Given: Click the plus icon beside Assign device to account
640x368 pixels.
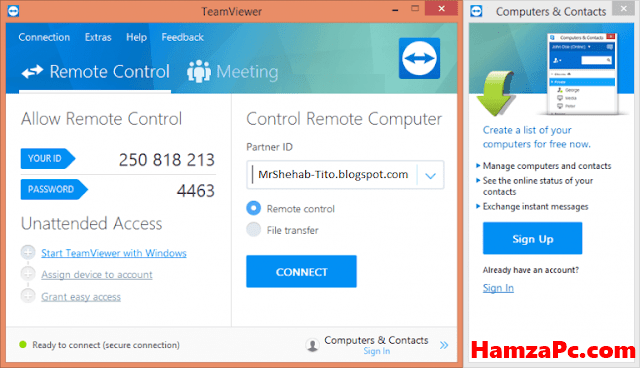Looking at the screenshot, I should pyautogui.click(x=28, y=273).
